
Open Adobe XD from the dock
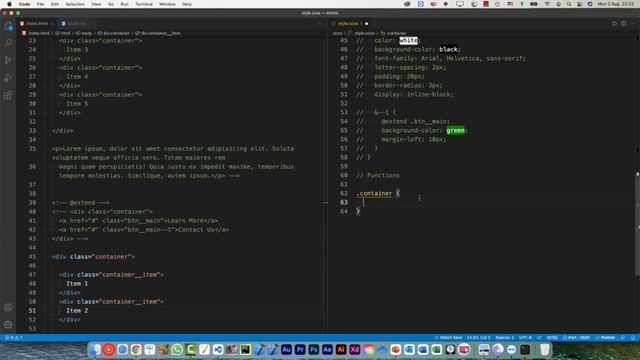pyautogui.click(x=355, y=349)
